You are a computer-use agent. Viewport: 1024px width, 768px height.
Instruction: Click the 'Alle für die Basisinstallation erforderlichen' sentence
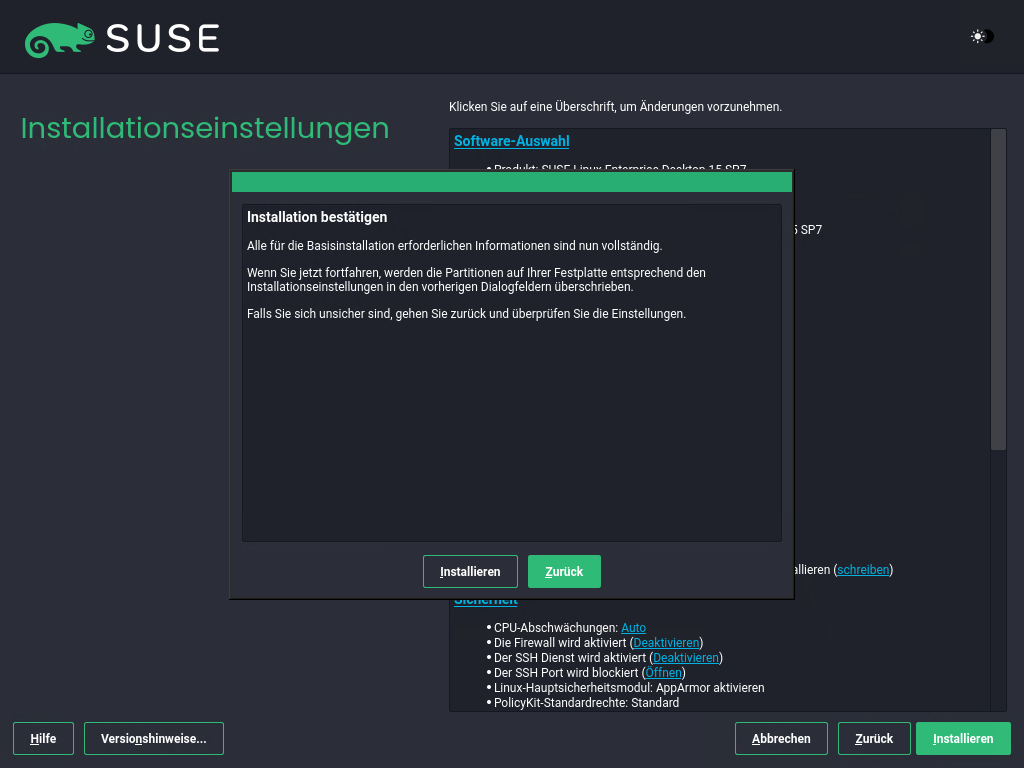[x=455, y=246]
